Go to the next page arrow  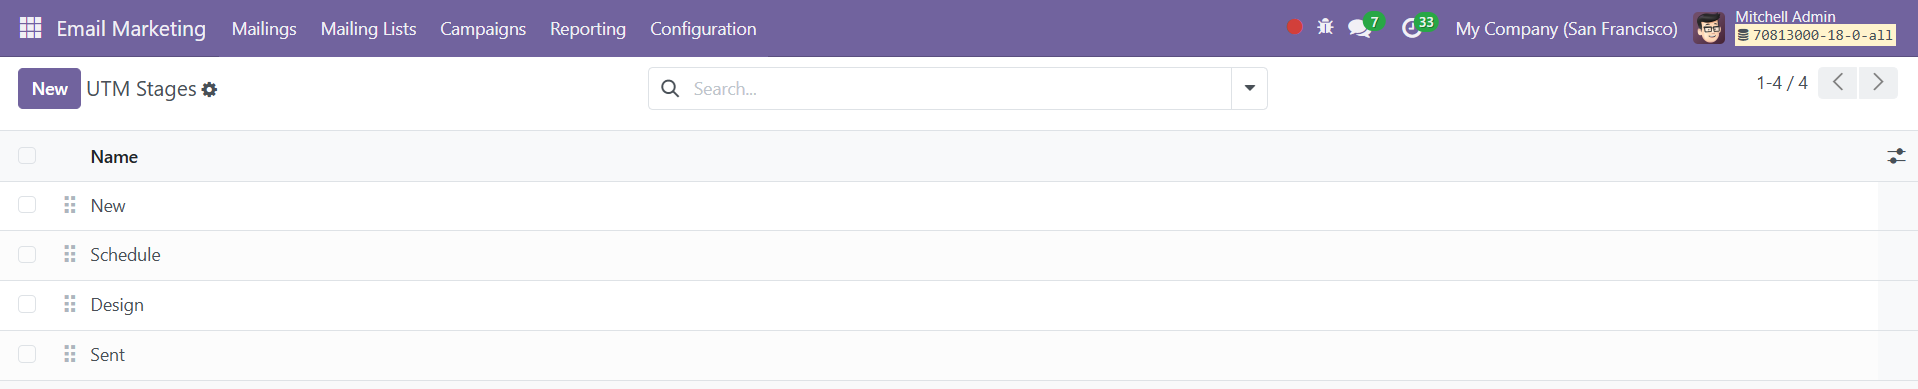tap(1878, 82)
